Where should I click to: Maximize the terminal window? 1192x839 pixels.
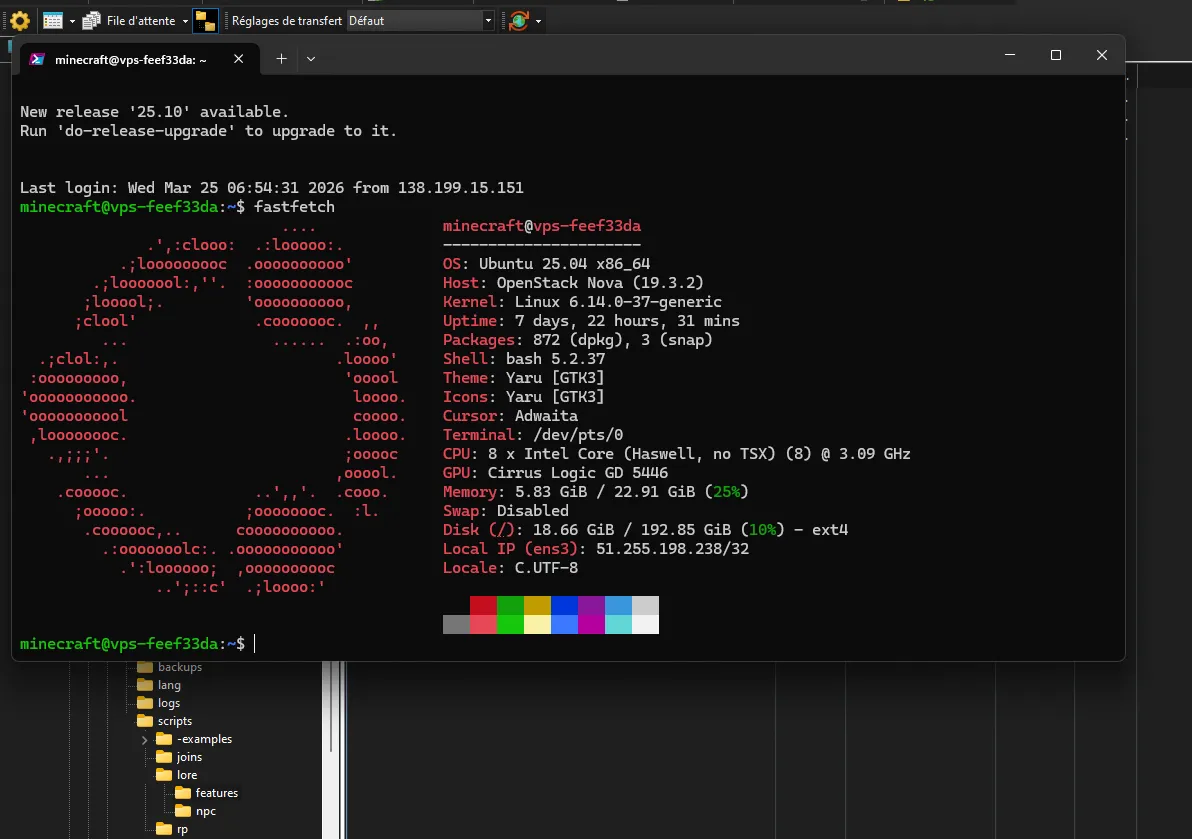pos(1056,56)
